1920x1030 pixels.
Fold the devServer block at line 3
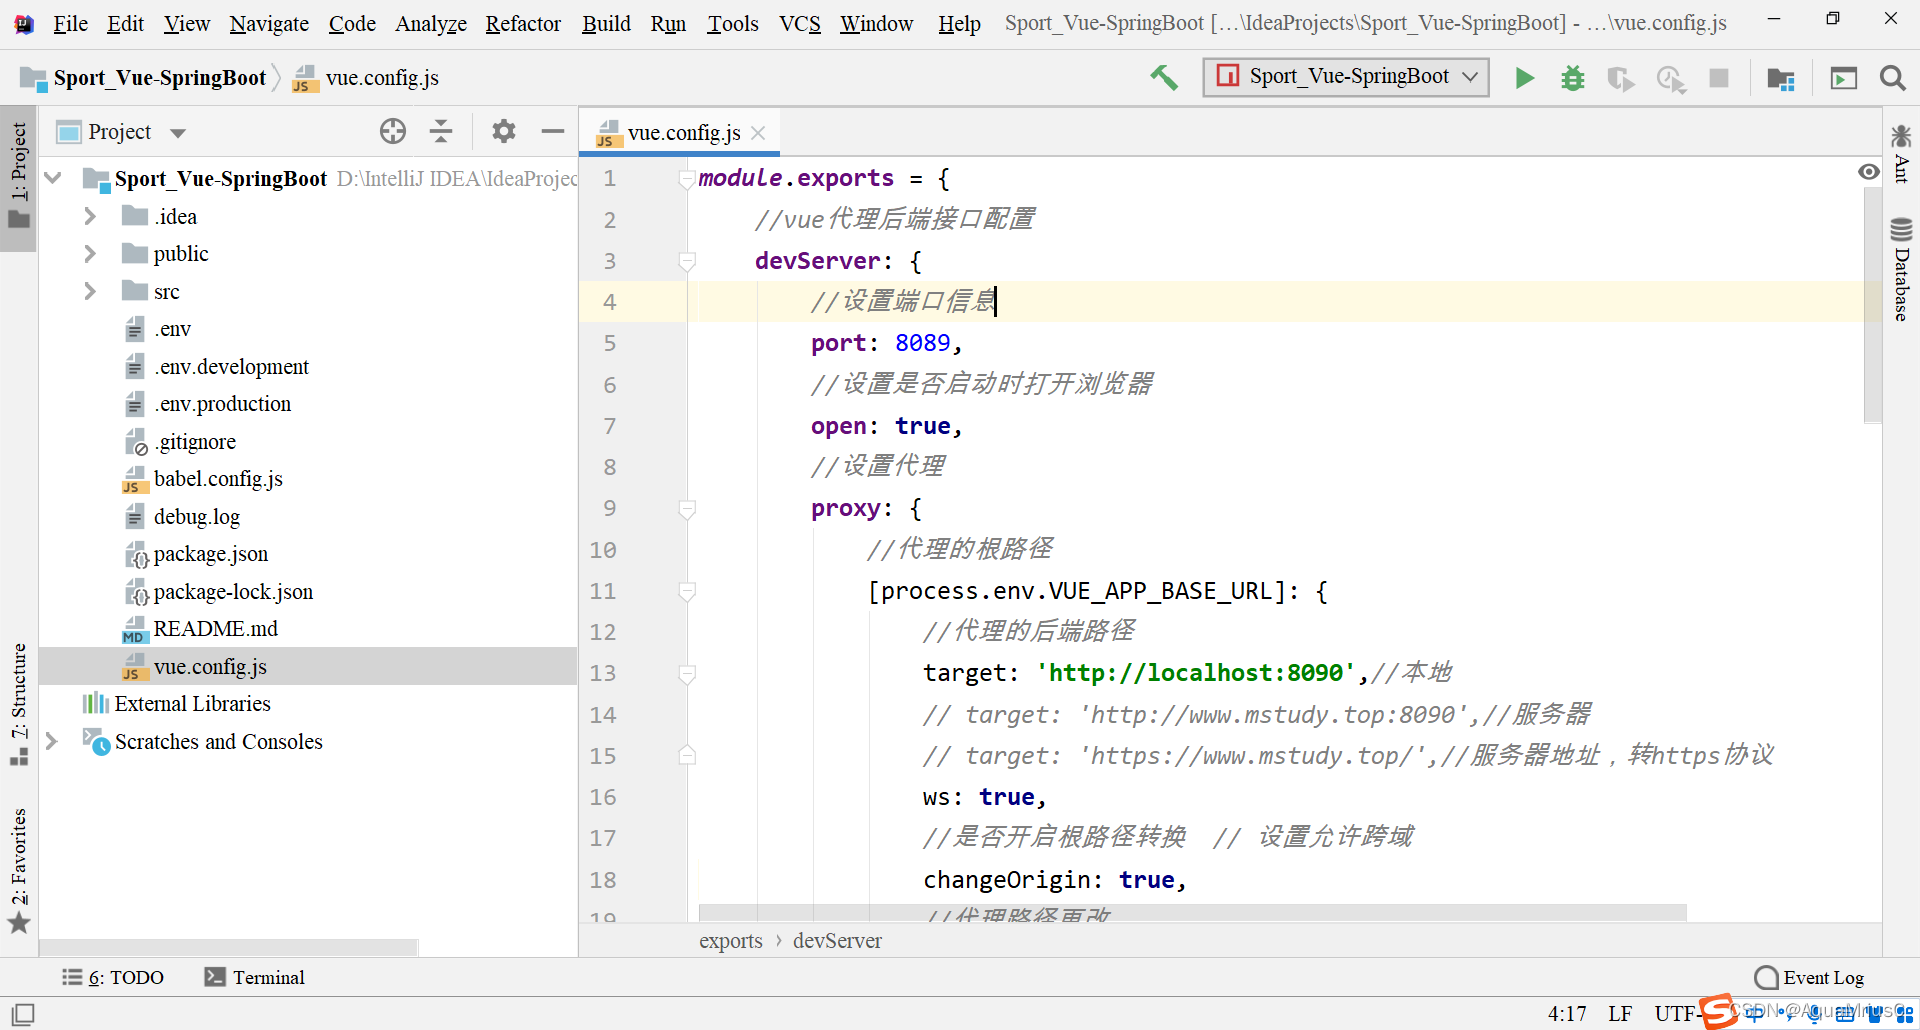[687, 262]
